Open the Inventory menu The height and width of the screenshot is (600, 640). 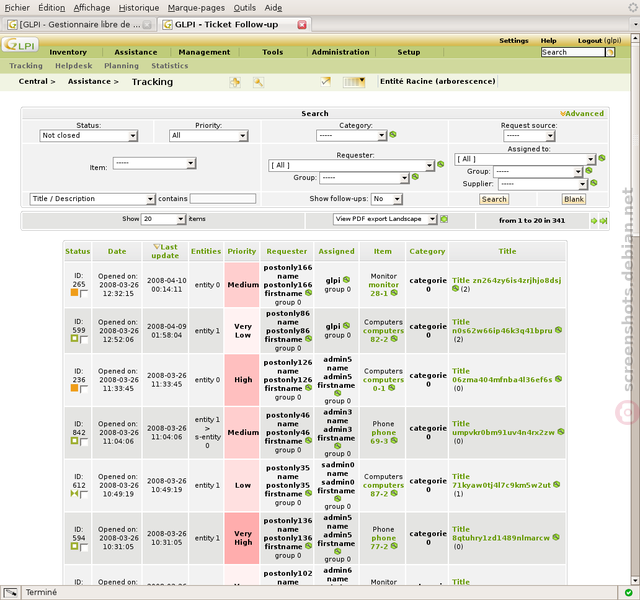click(x=68, y=52)
